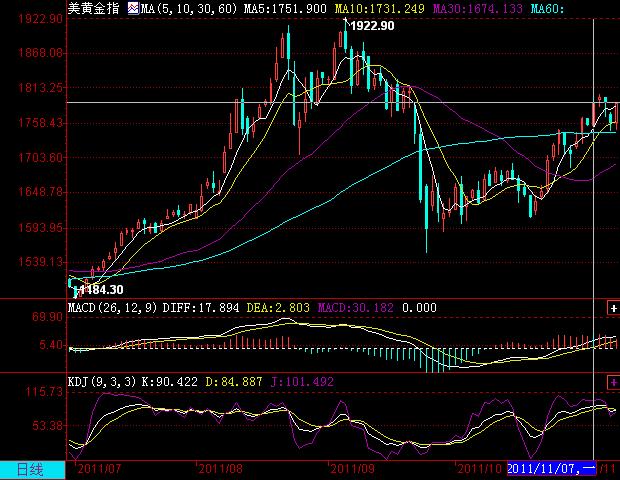The image size is (620, 480).
Task: Click the 1758.43 price axis label
Action: coord(41,123)
